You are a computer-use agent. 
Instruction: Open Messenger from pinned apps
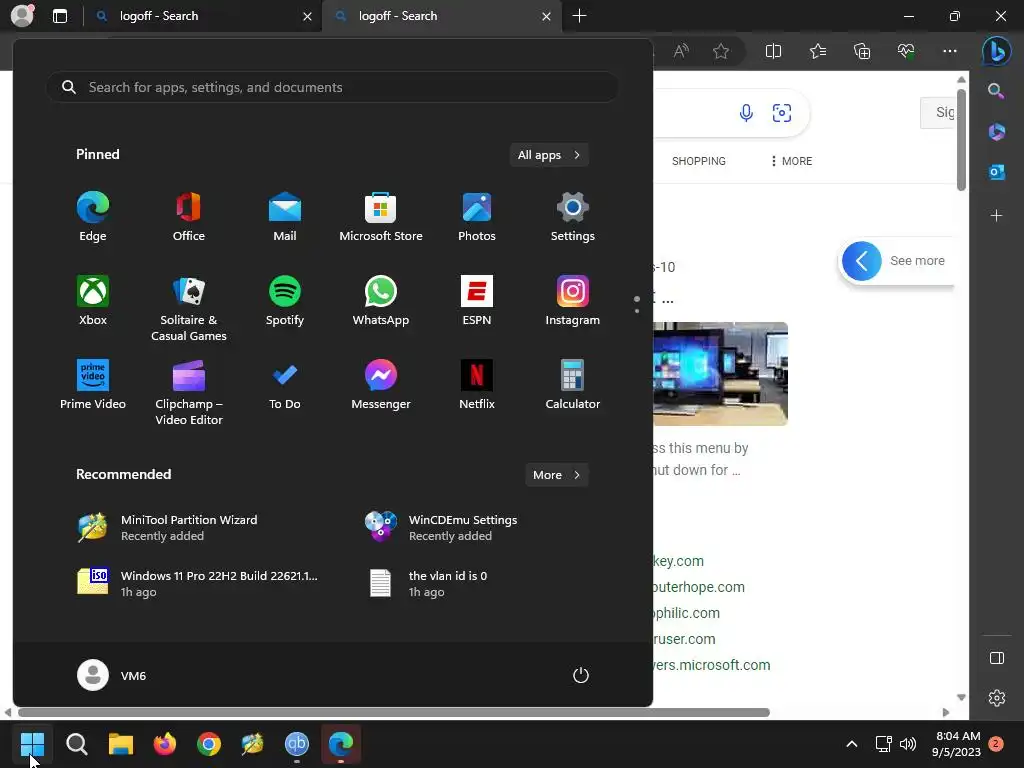point(381,385)
